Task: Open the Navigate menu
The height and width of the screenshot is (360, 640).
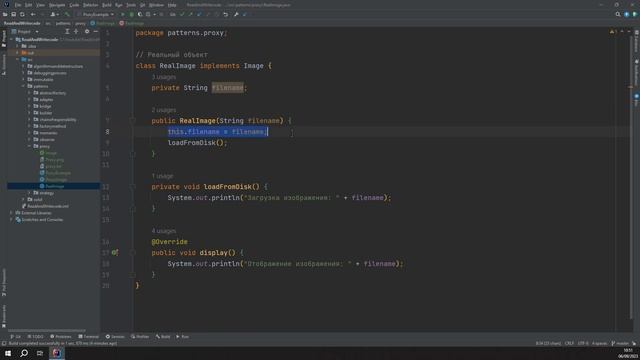Action: [x=57, y=5]
